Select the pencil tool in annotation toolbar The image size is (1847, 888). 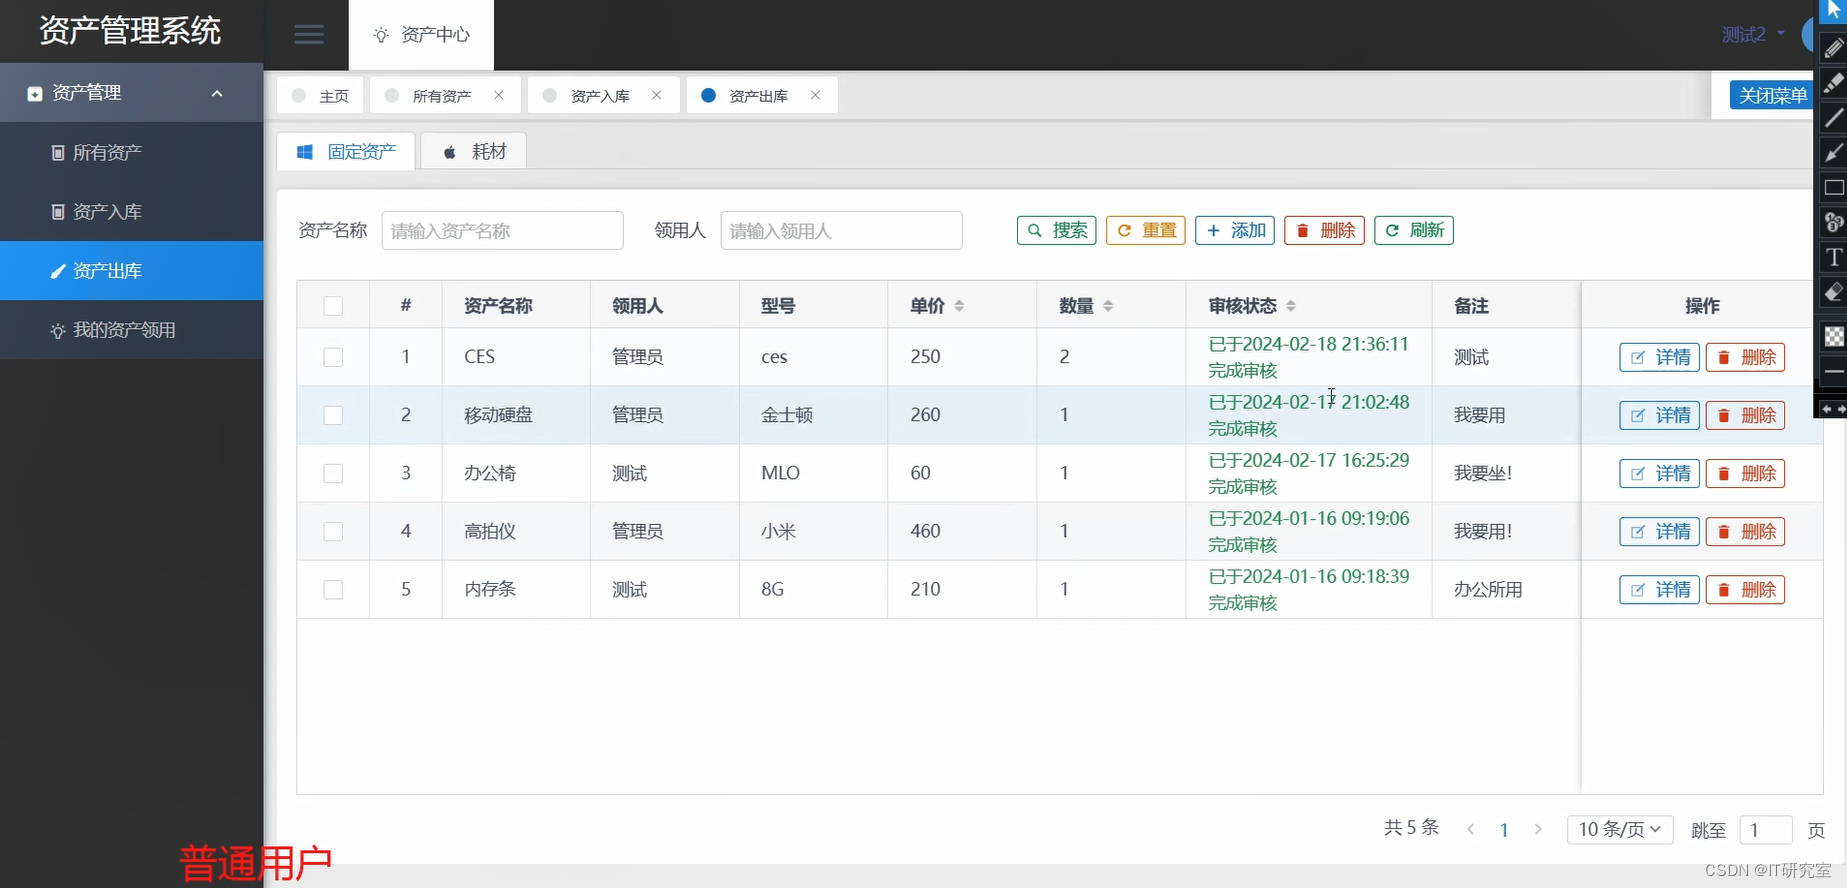pyautogui.click(x=1833, y=47)
